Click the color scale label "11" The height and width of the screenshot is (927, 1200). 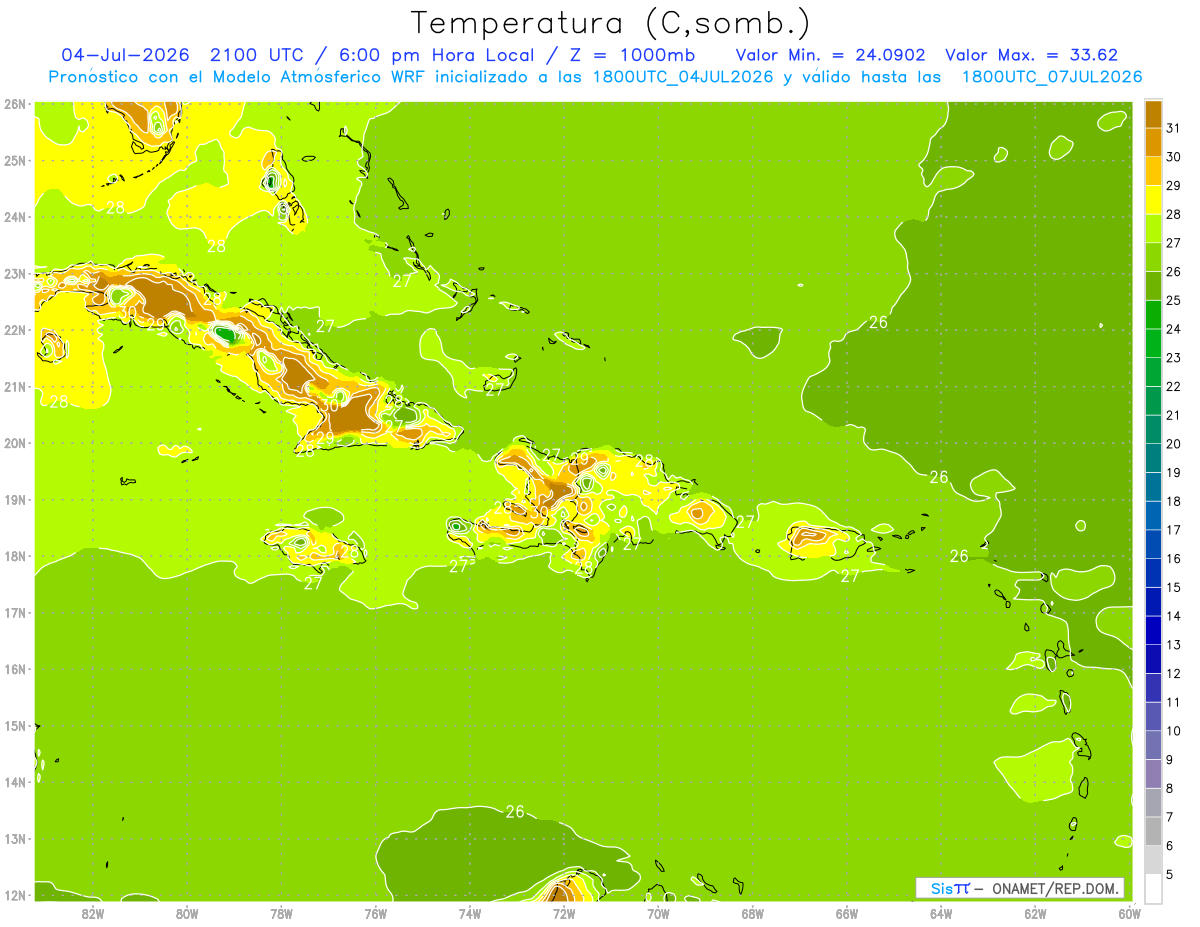point(1173,702)
